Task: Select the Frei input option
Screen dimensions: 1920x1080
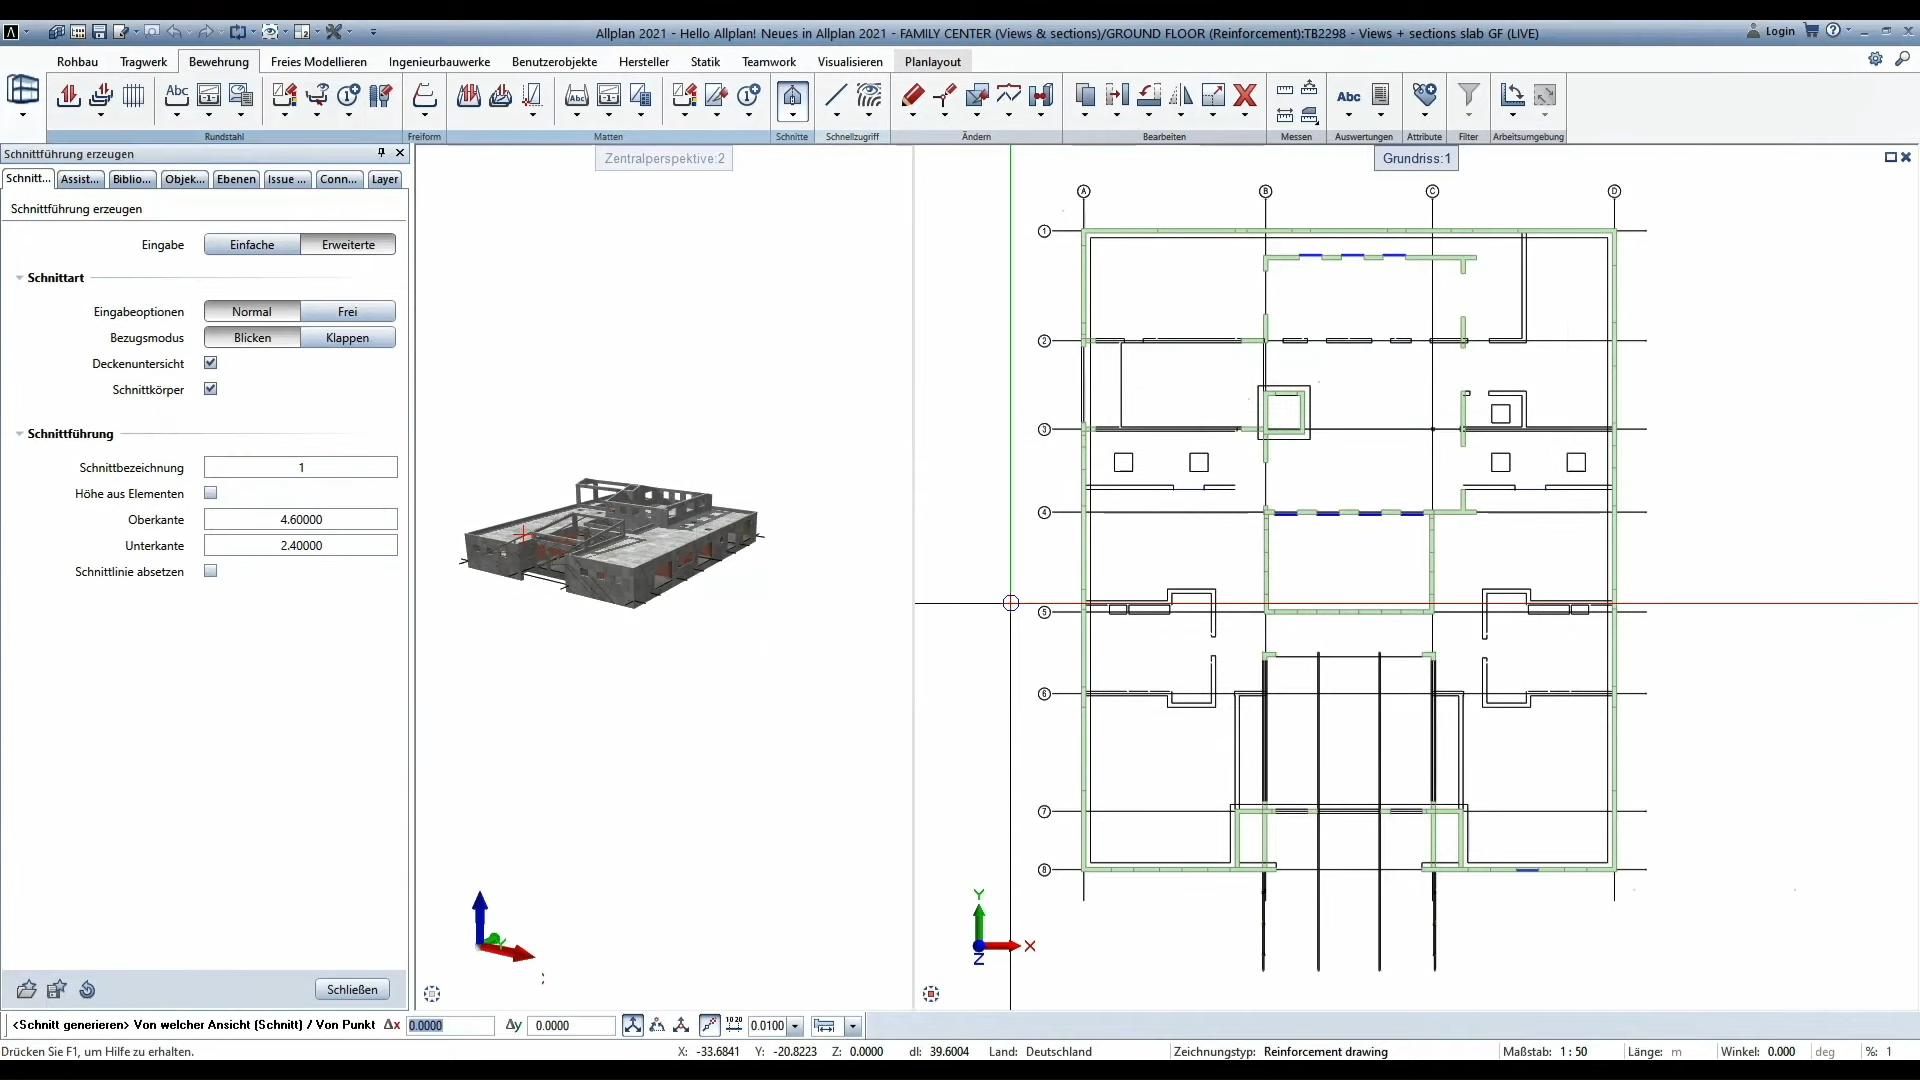Action: (348, 311)
